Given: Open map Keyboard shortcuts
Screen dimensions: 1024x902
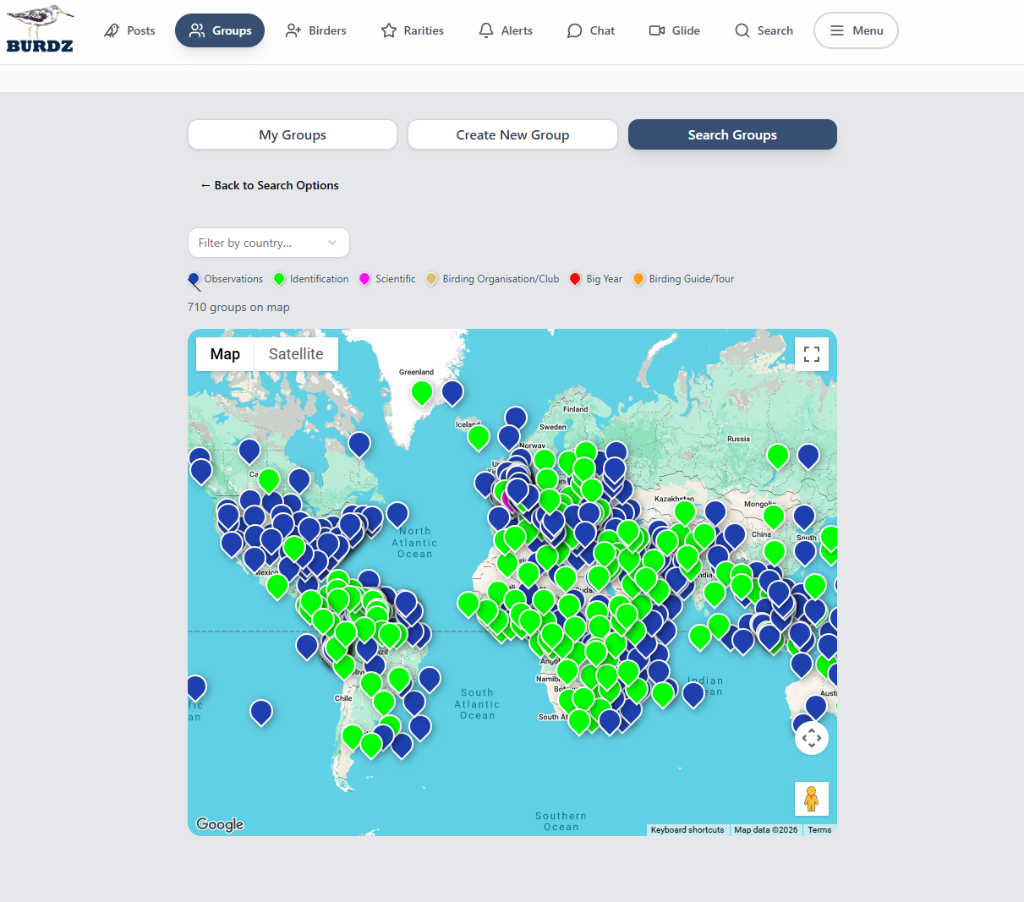Looking at the screenshot, I should coord(687,830).
